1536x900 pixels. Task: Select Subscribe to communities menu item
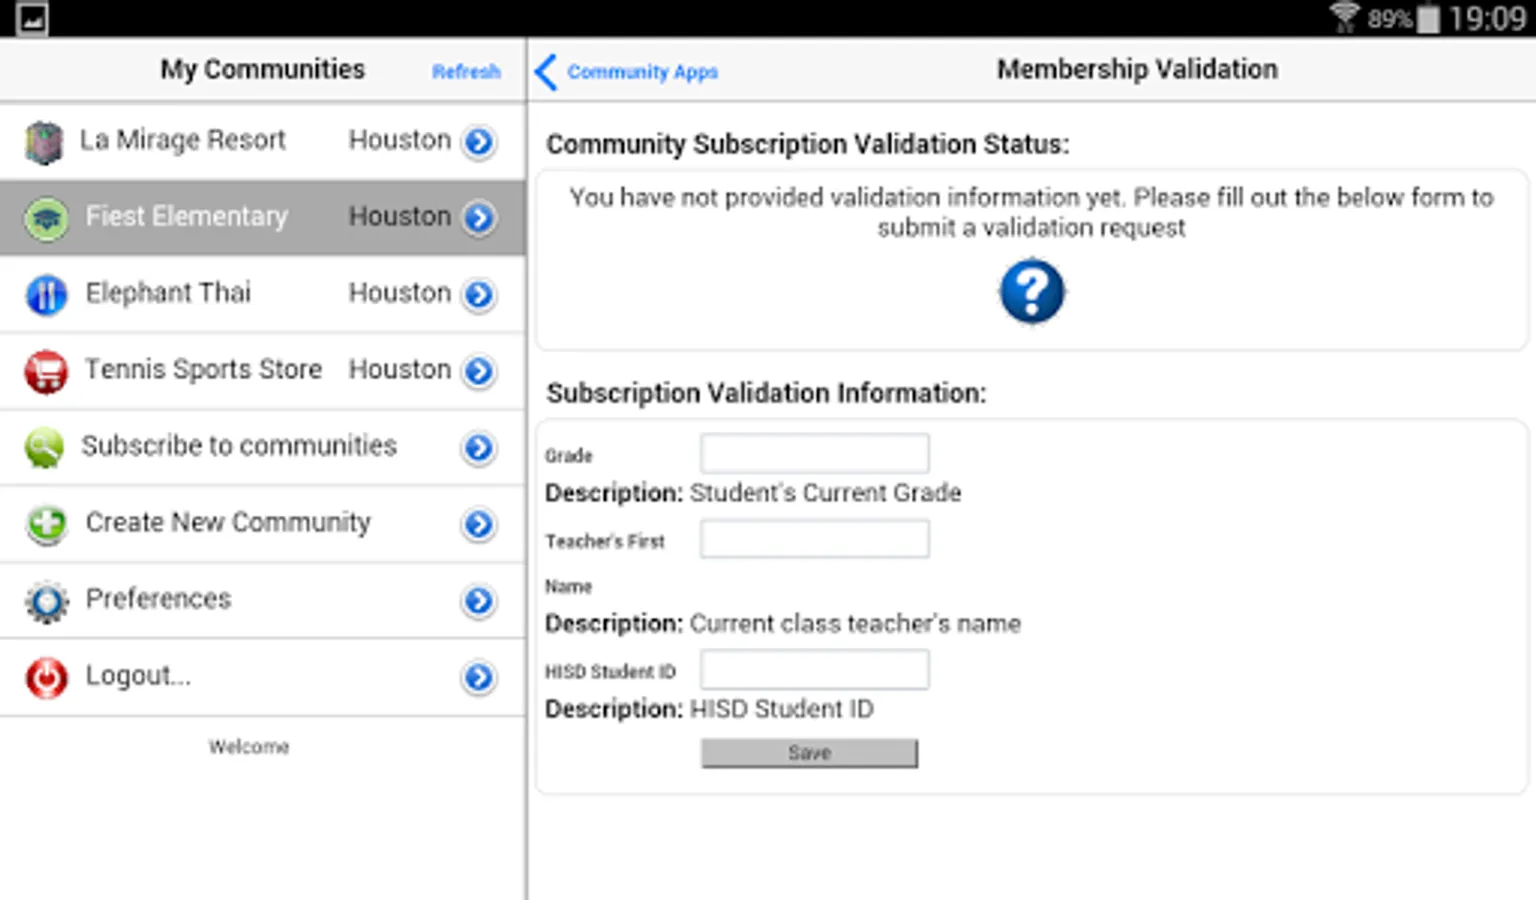240,446
